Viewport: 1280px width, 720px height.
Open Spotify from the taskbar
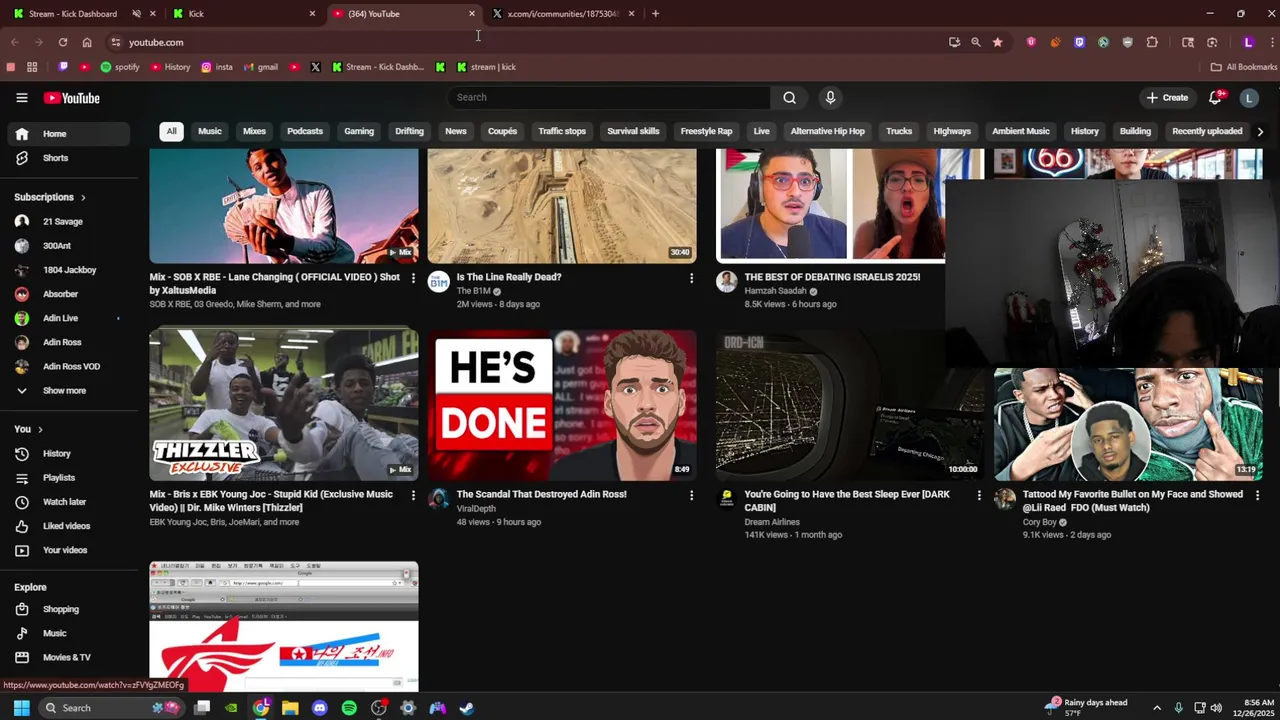coord(349,708)
